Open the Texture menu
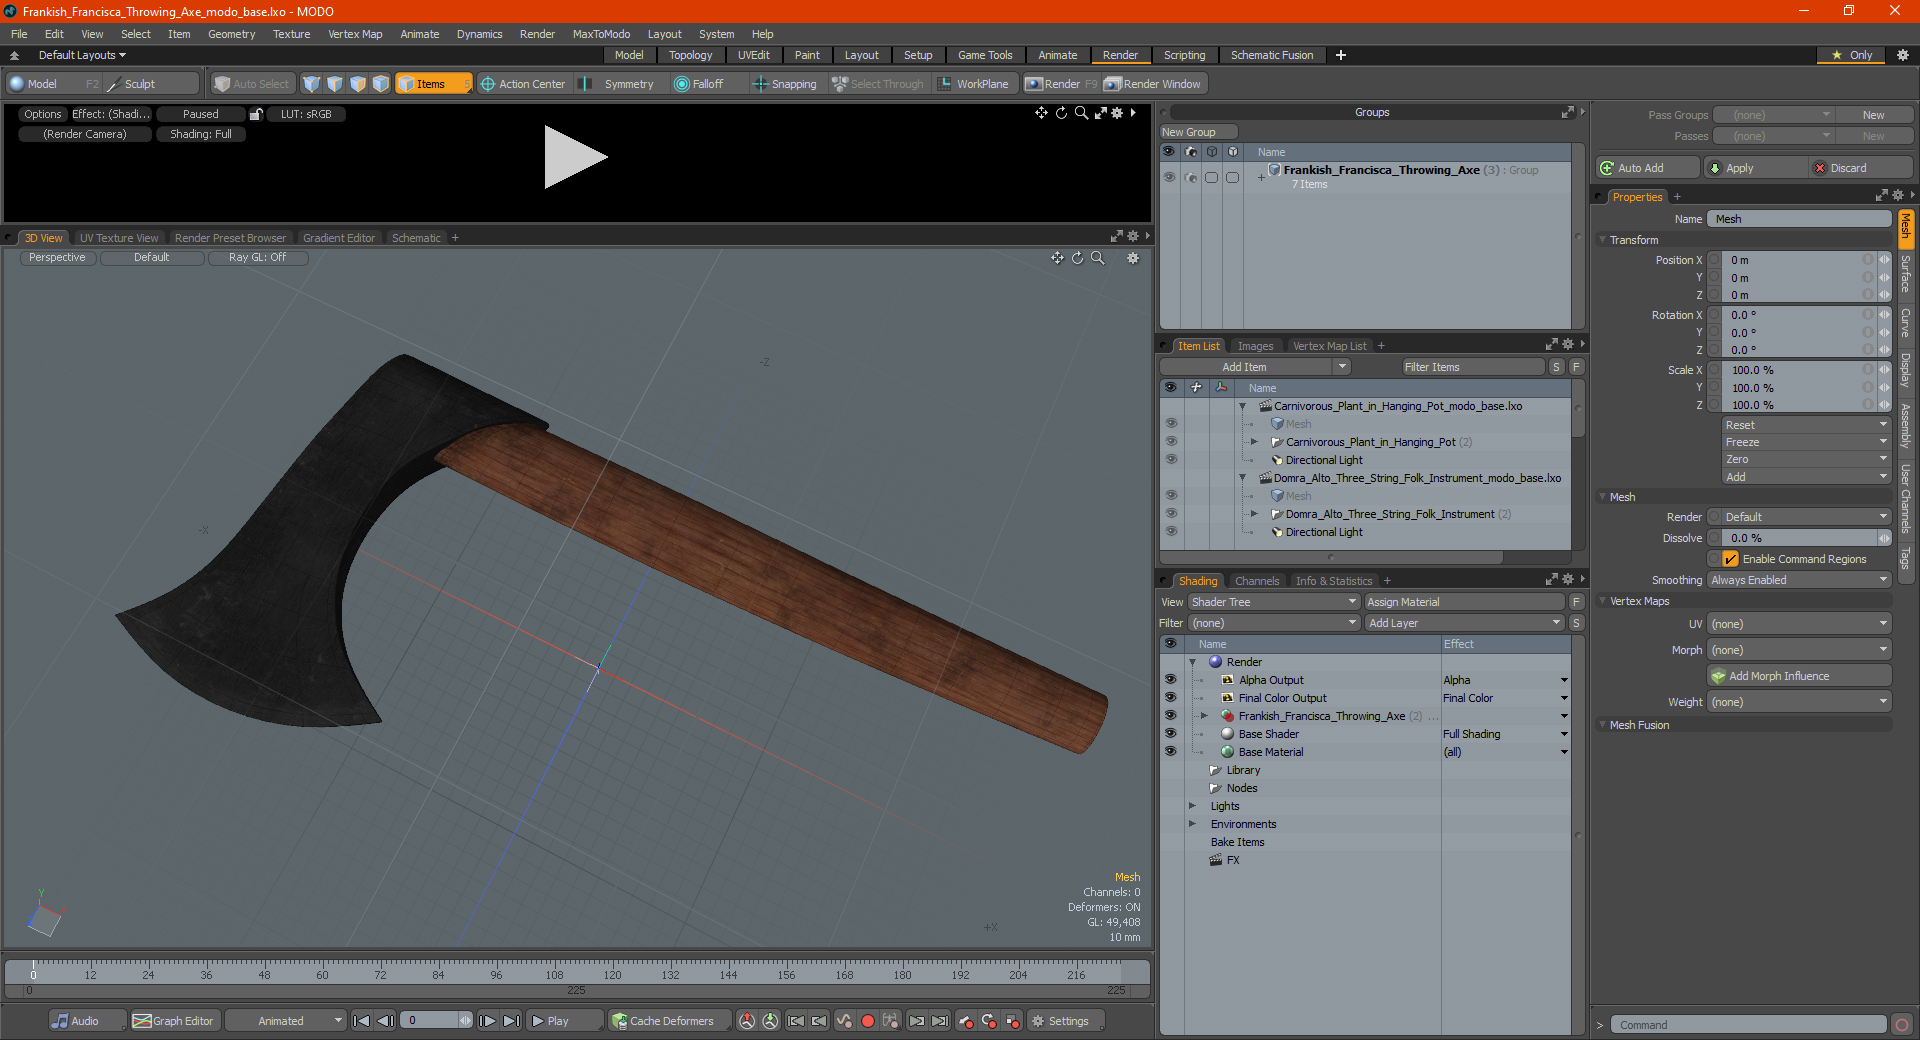 click(x=291, y=34)
